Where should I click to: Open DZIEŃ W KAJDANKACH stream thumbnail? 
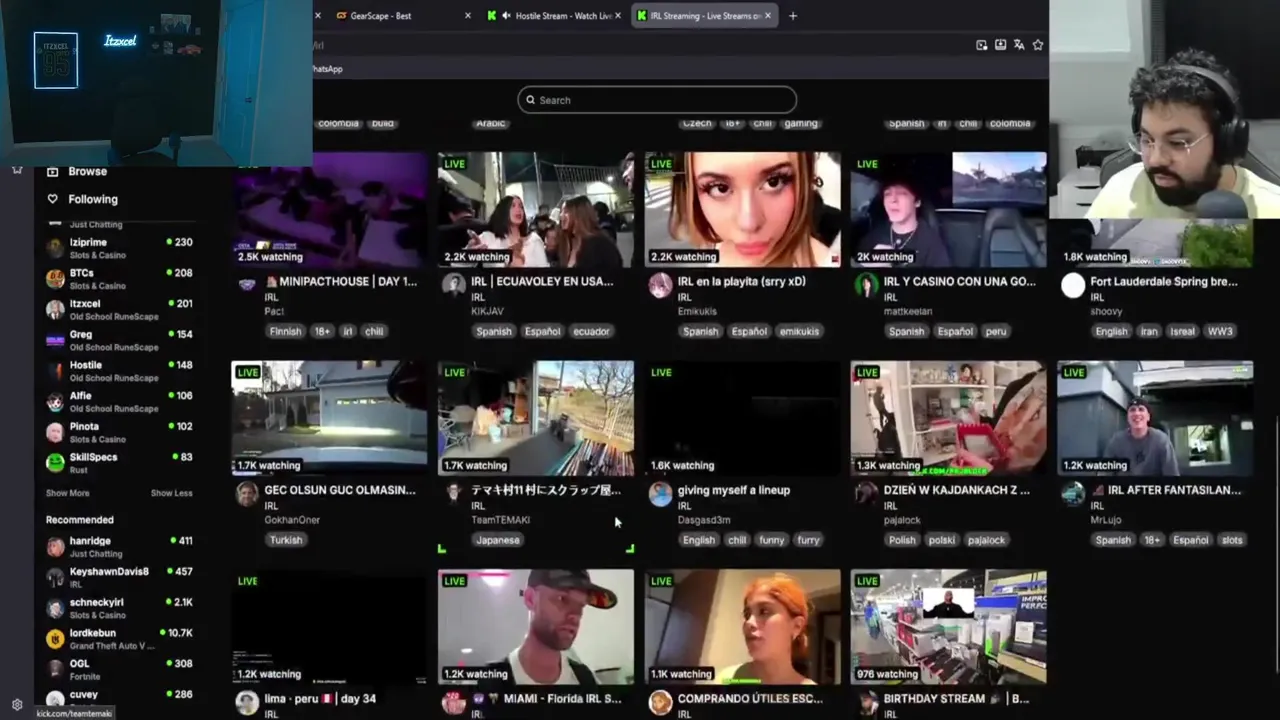[x=948, y=418]
